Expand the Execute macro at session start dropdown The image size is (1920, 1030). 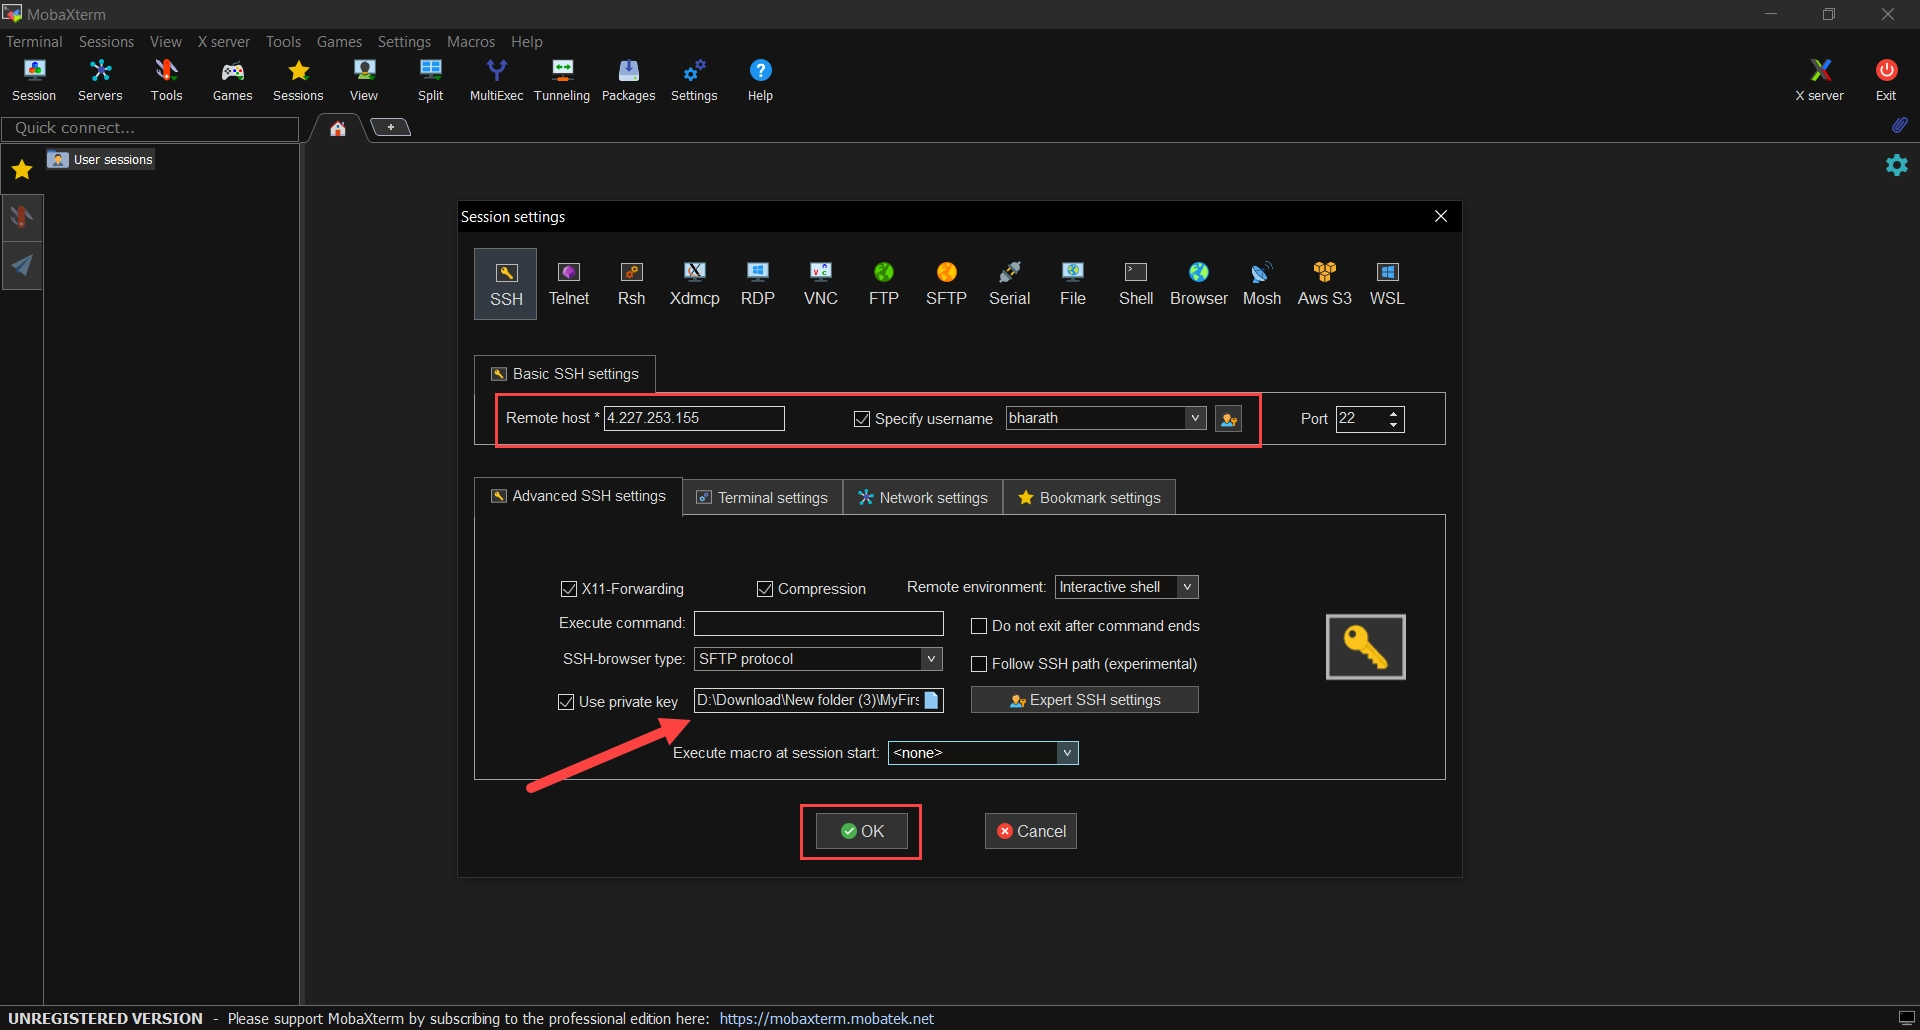click(x=1068, y=753)
